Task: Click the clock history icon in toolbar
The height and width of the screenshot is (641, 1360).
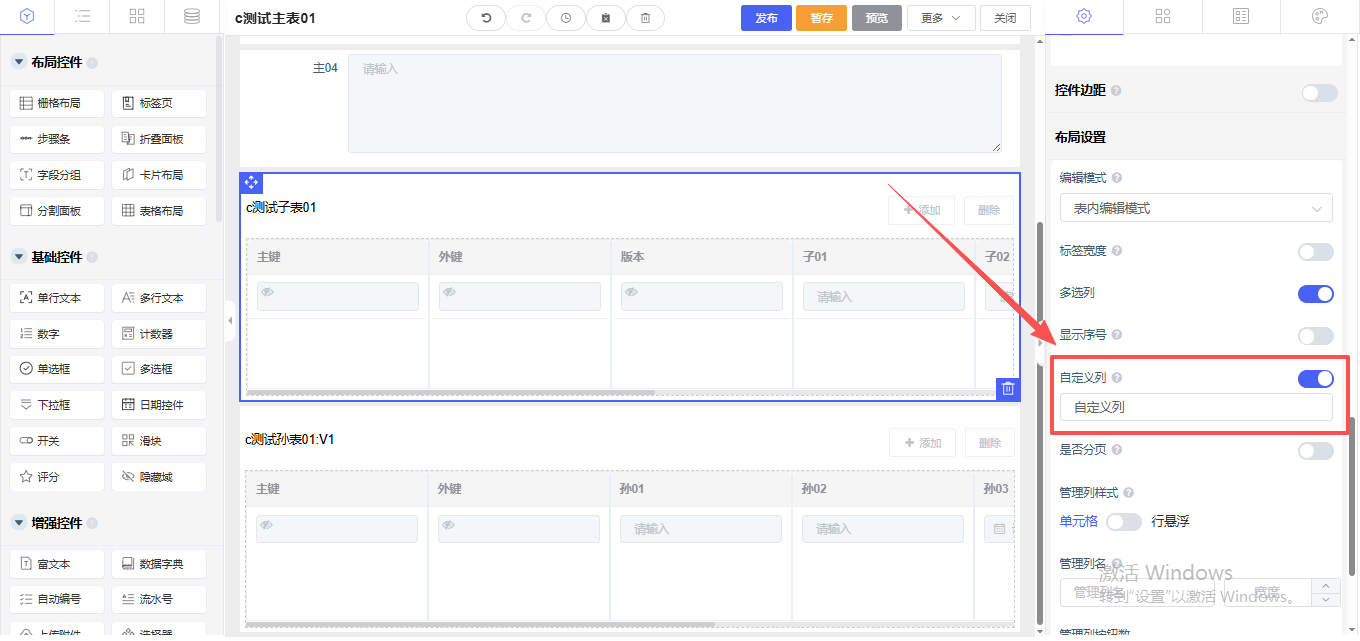Action: pos(566,18)
